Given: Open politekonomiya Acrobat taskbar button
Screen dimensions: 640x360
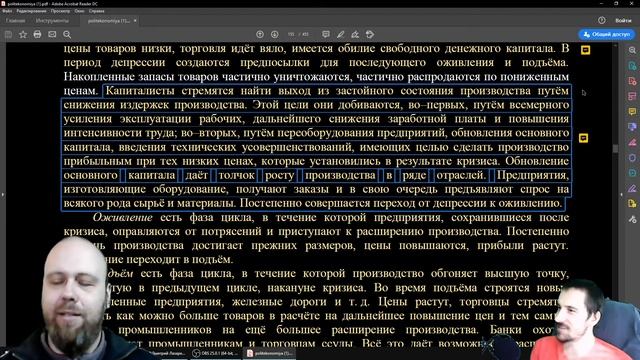Looking at the screenshot, I should coord(269,353).
